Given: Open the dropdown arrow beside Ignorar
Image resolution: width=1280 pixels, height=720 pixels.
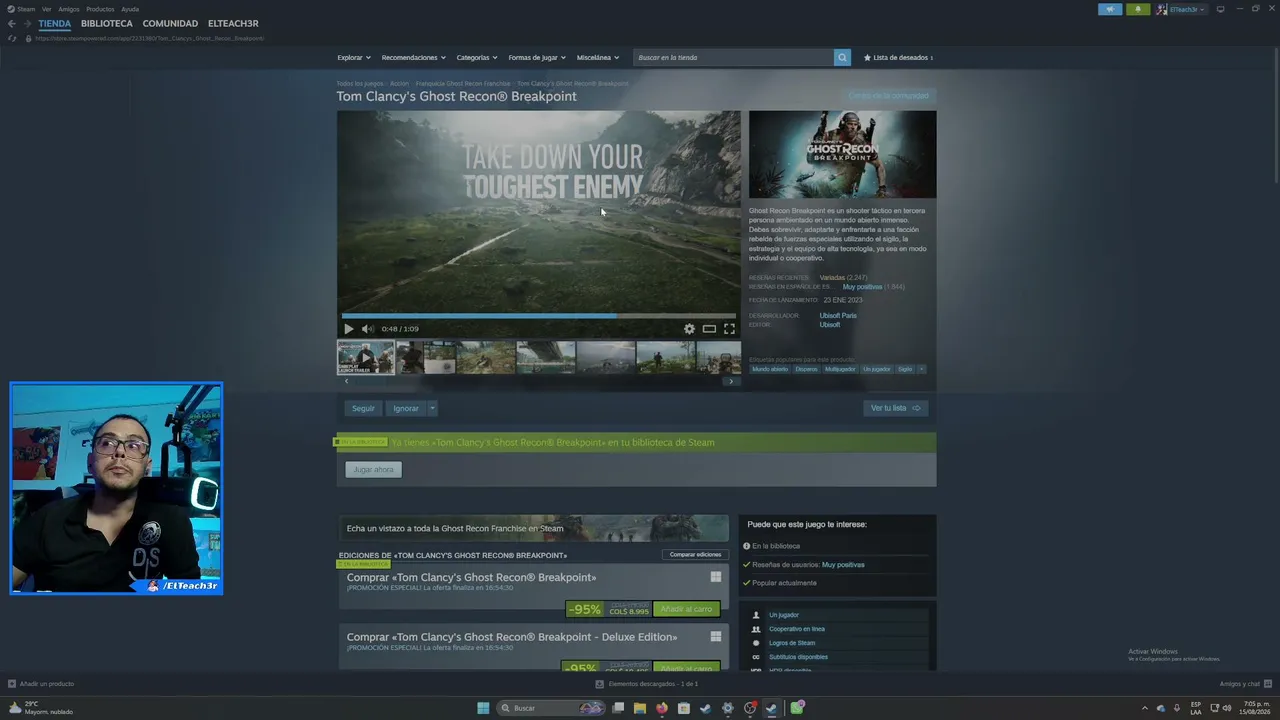Looking at the screenshot, I should [x=433, y=408].
